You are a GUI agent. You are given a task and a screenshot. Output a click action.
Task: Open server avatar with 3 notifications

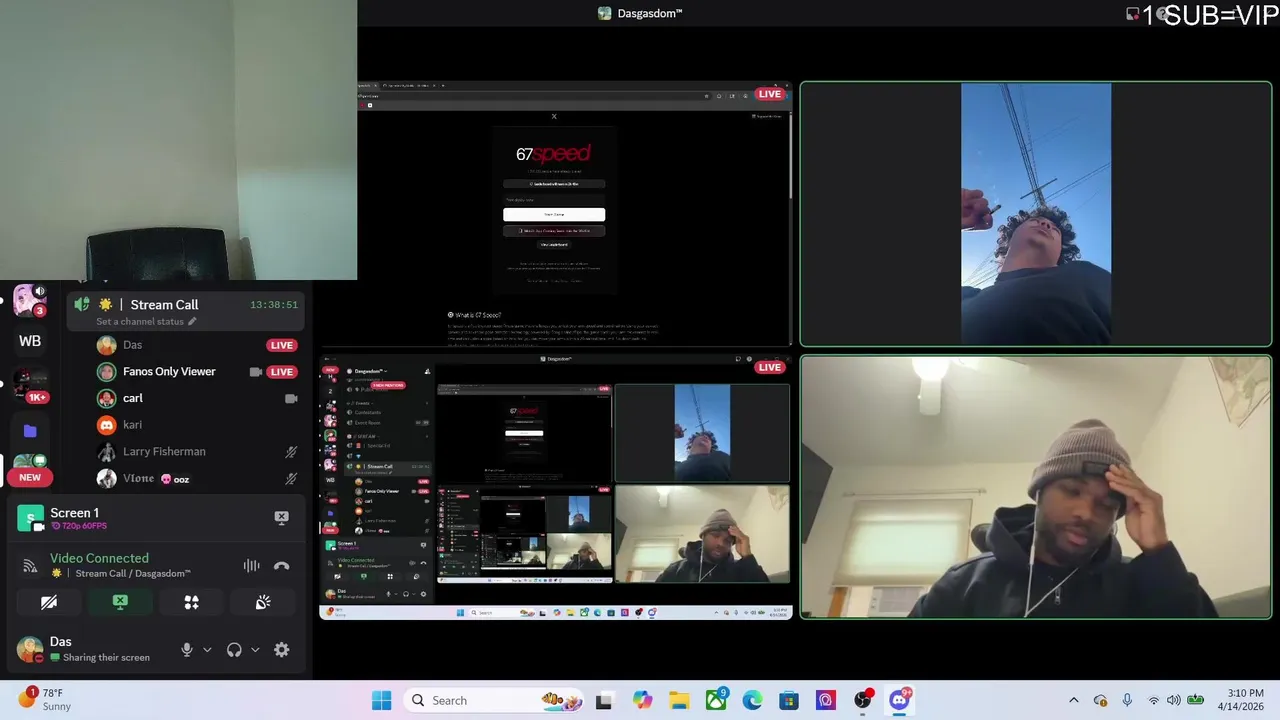pyautogui.click(x=30, y=300)
